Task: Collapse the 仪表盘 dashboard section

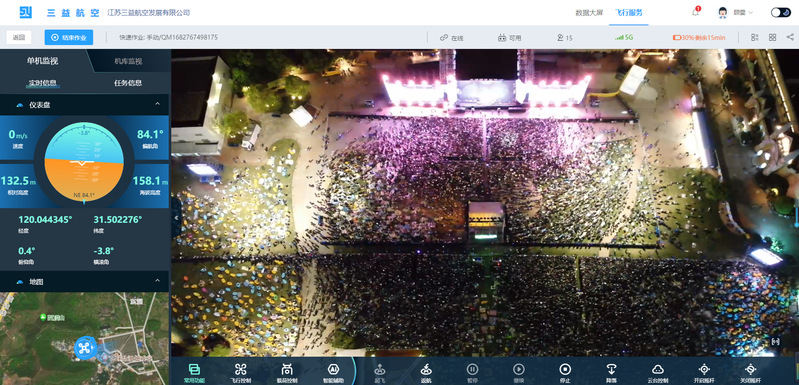Action: [x=157, y=104]
